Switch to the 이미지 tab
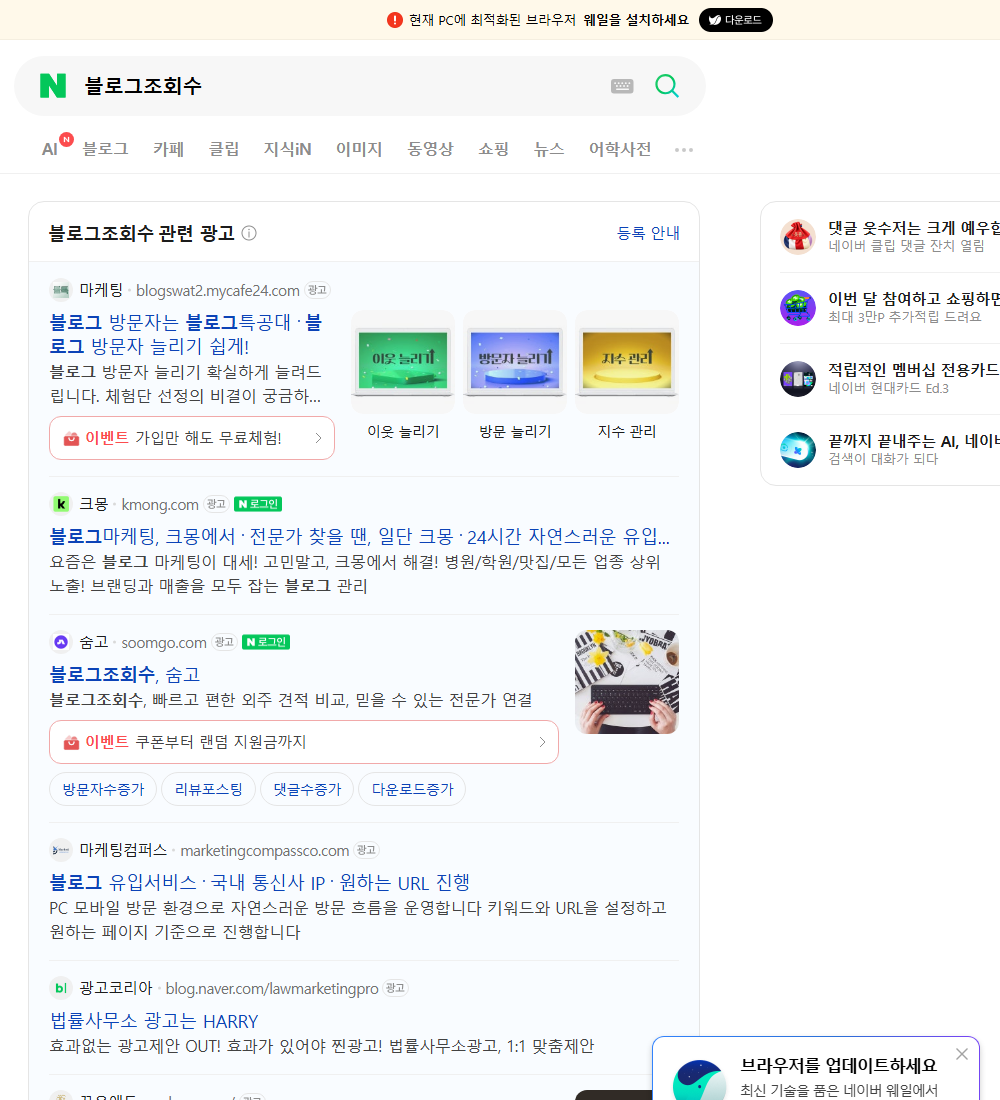Screen dimensions: 1000x1100 [x=359, y=149]
